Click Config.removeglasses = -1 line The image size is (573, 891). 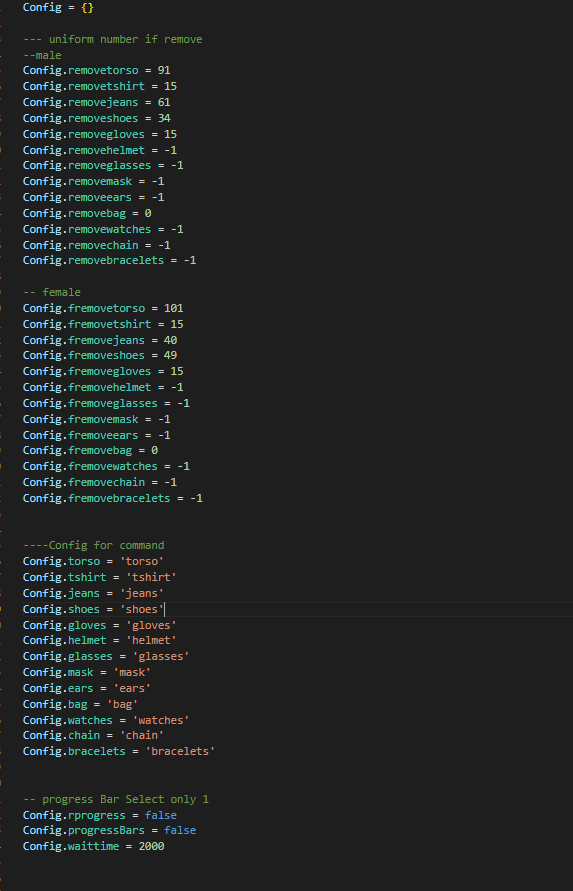(x=103, y=165)
